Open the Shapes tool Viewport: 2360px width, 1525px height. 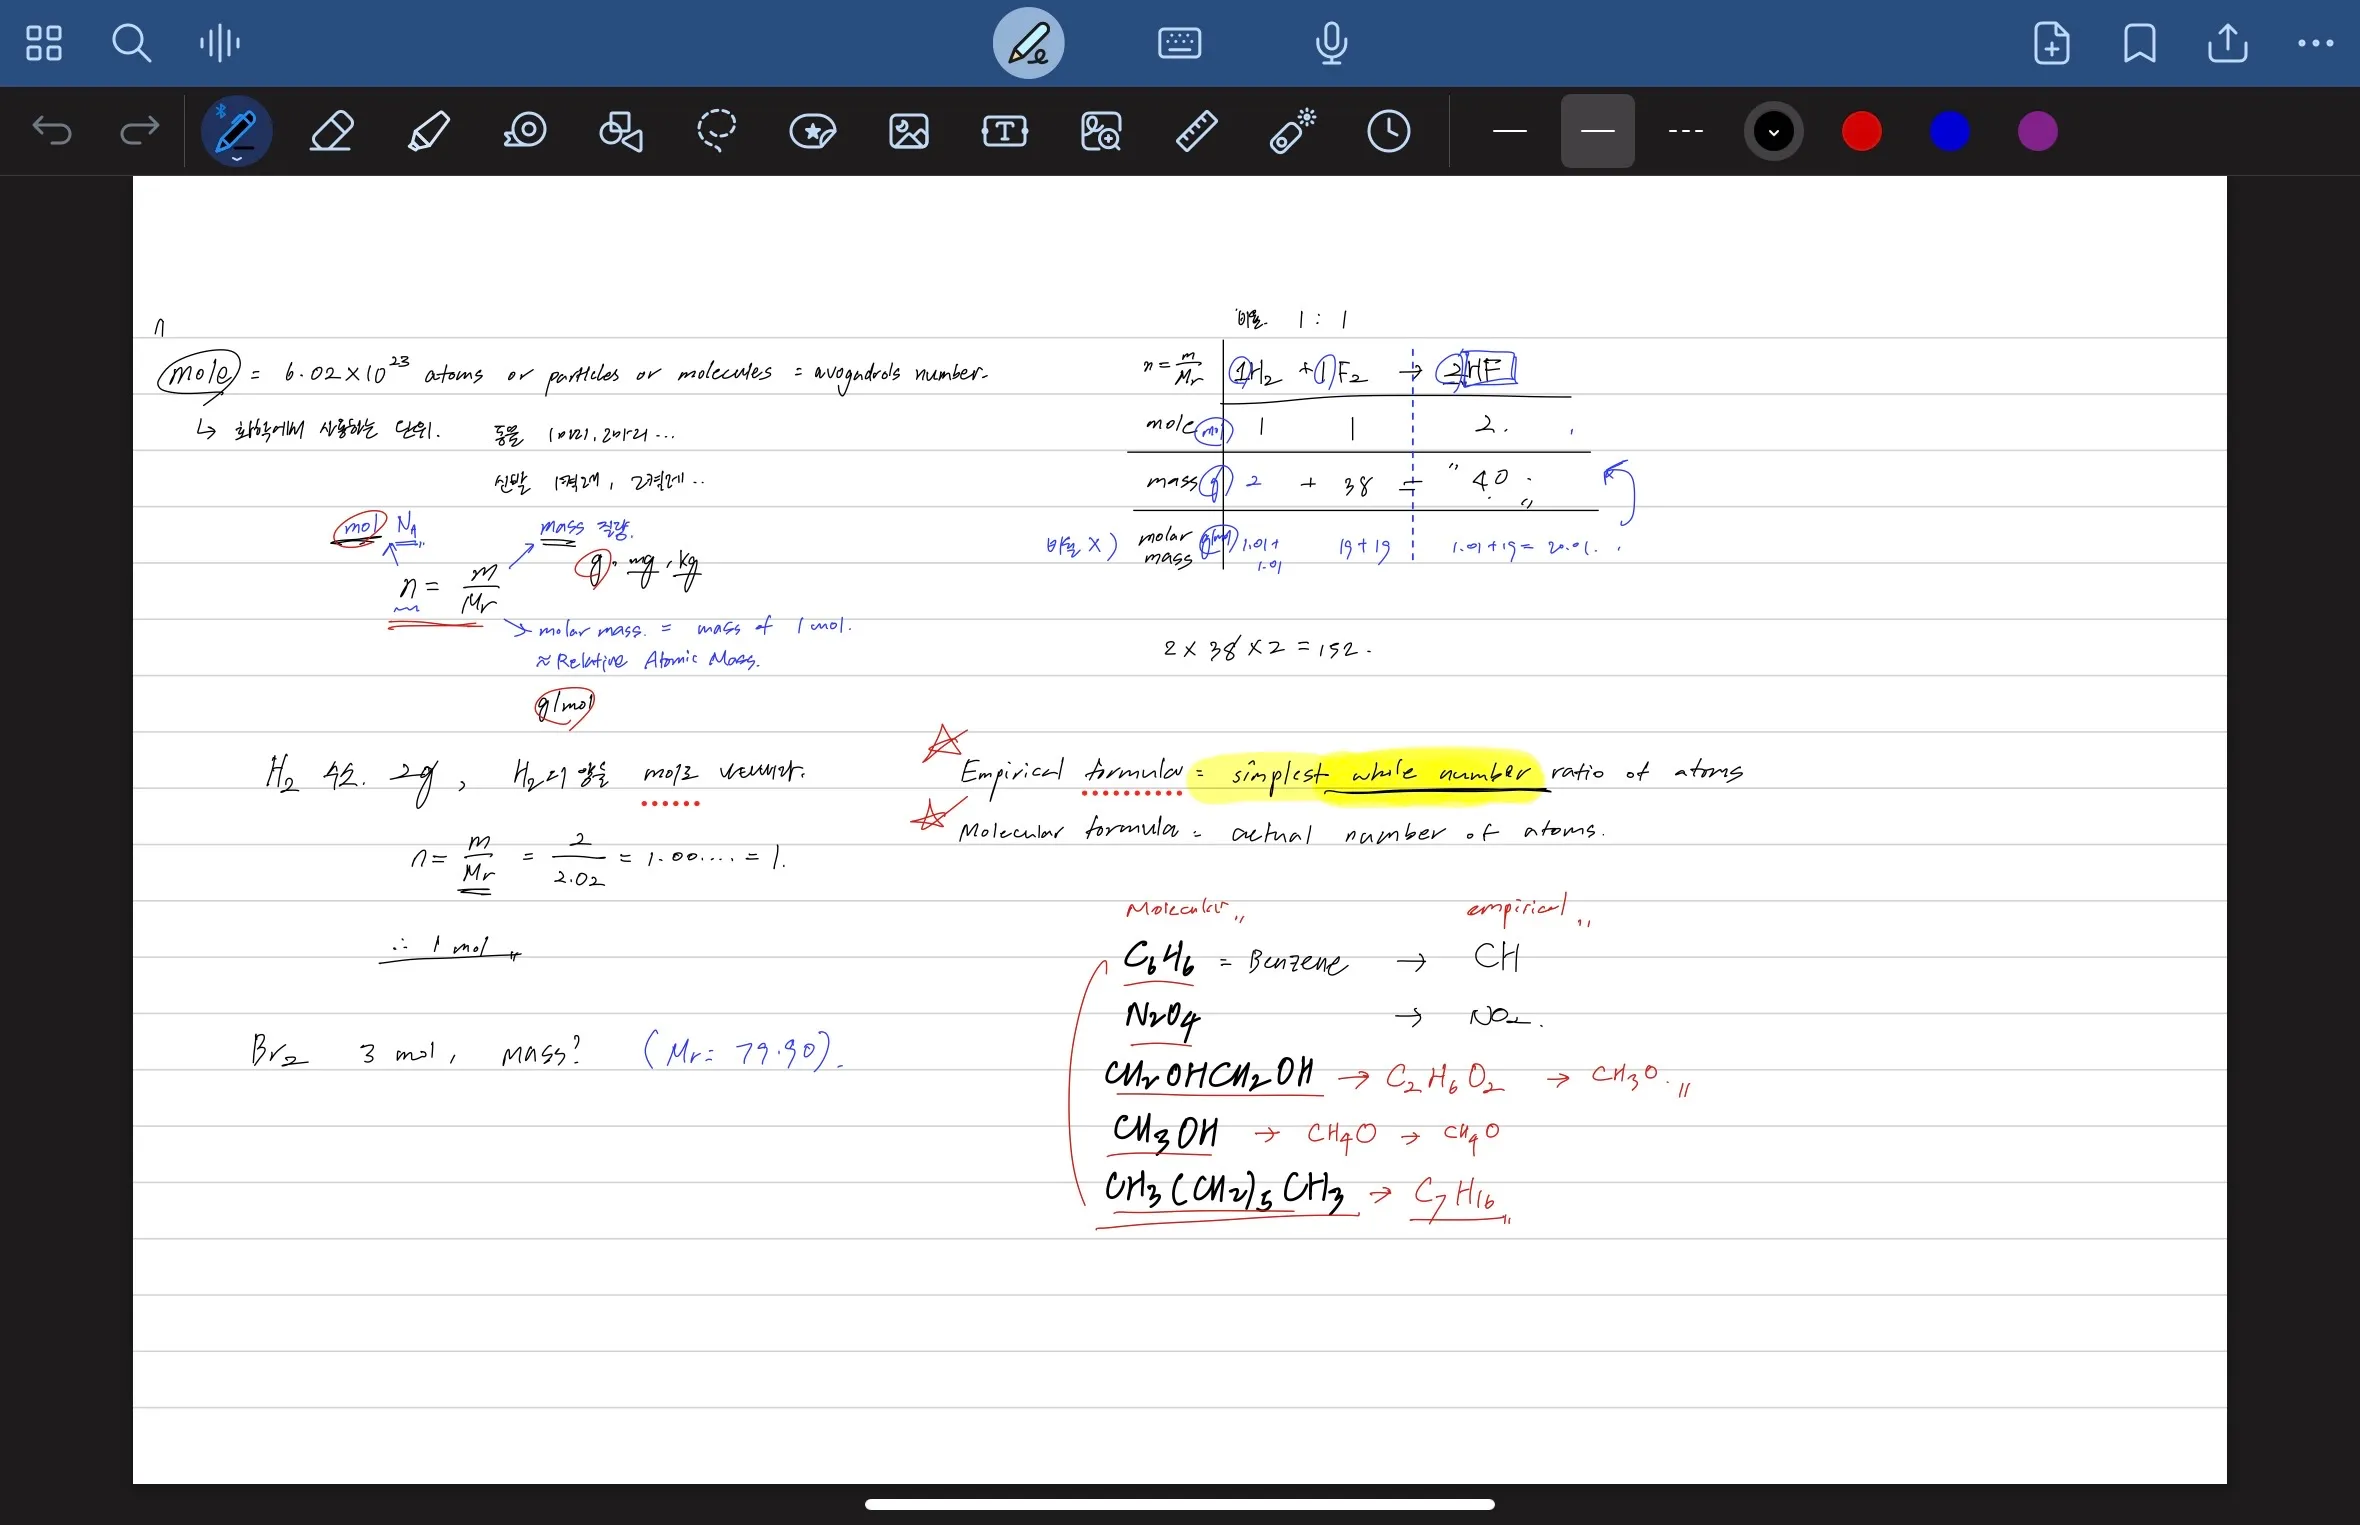(x=620, y=131)
